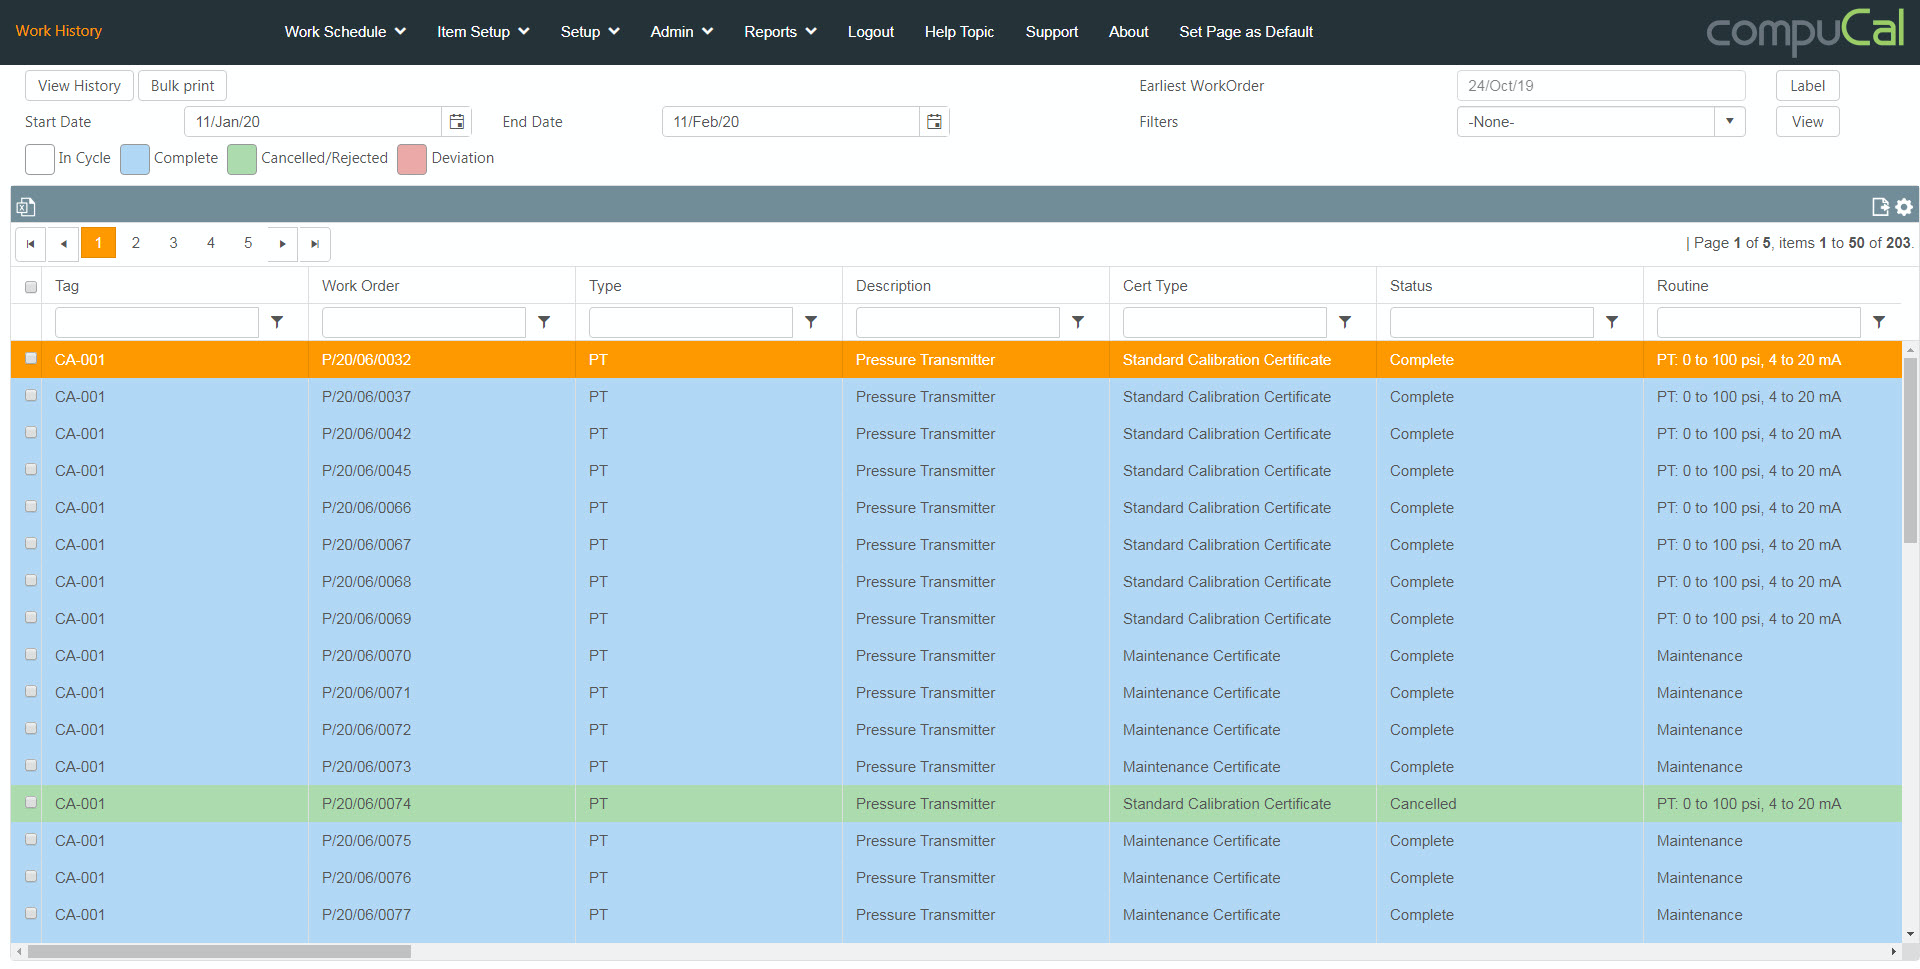
Task: Click the Earliest WorkOrder date field
Action: tap(1600, 86)
